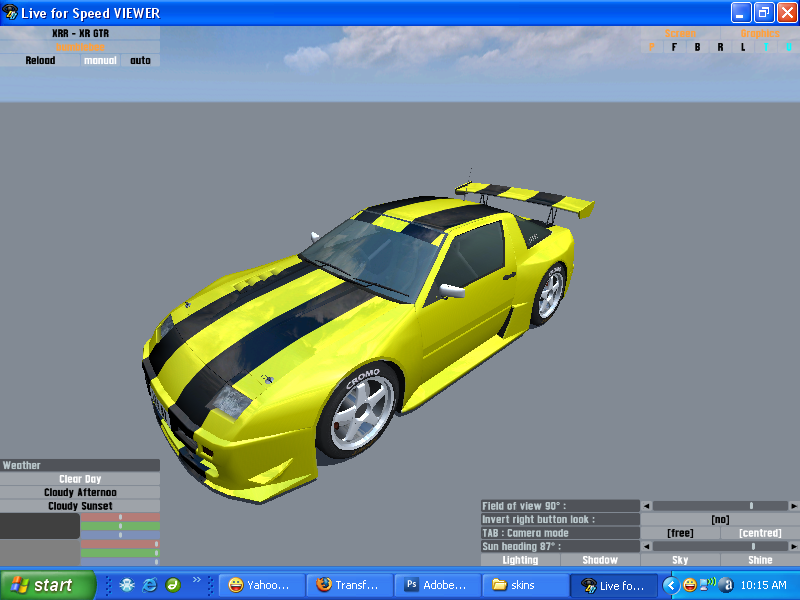This screenshot has height=600, width=800.
Task: Select the XRR - XR GTR car selector
Action: (80, 33)
